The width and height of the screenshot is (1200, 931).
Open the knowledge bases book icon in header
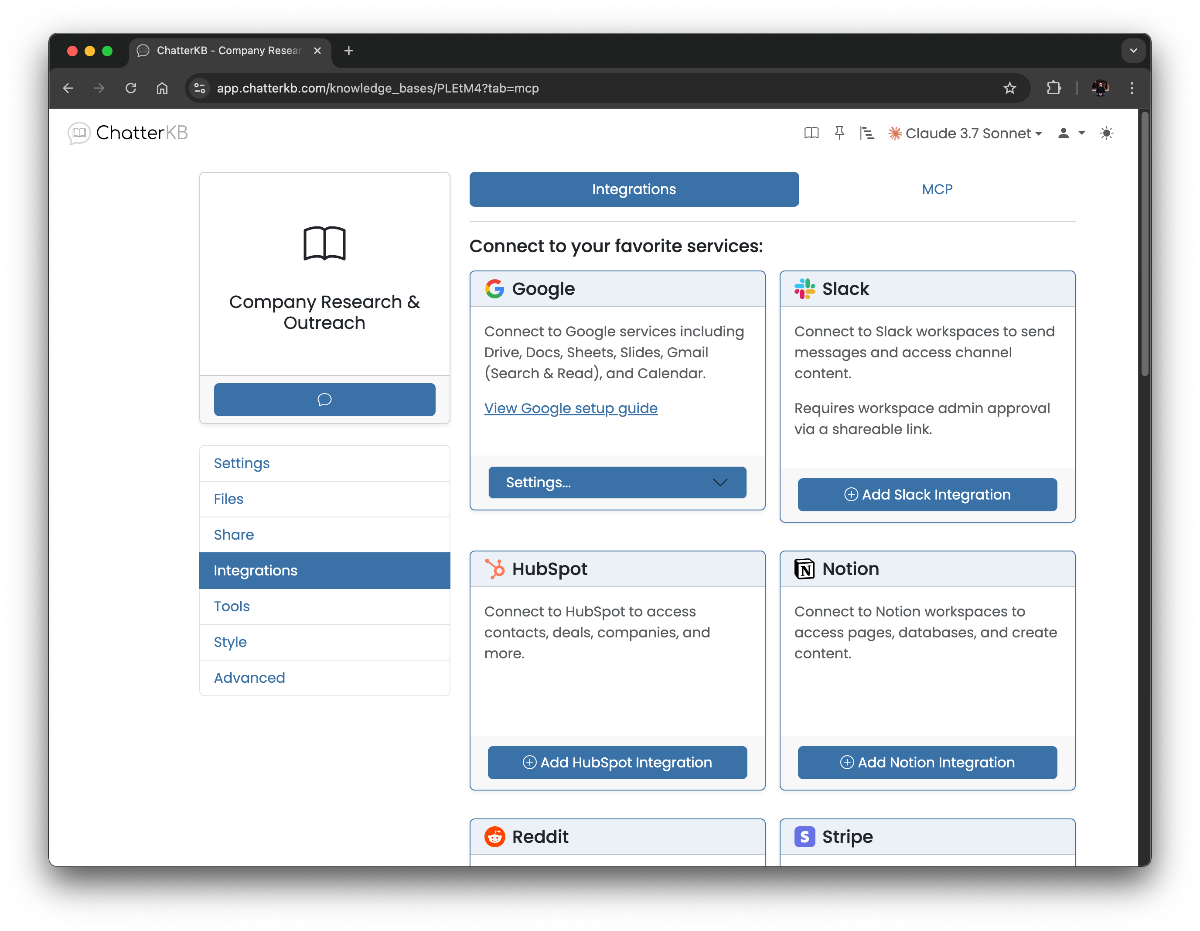click(x=811, y=133)
